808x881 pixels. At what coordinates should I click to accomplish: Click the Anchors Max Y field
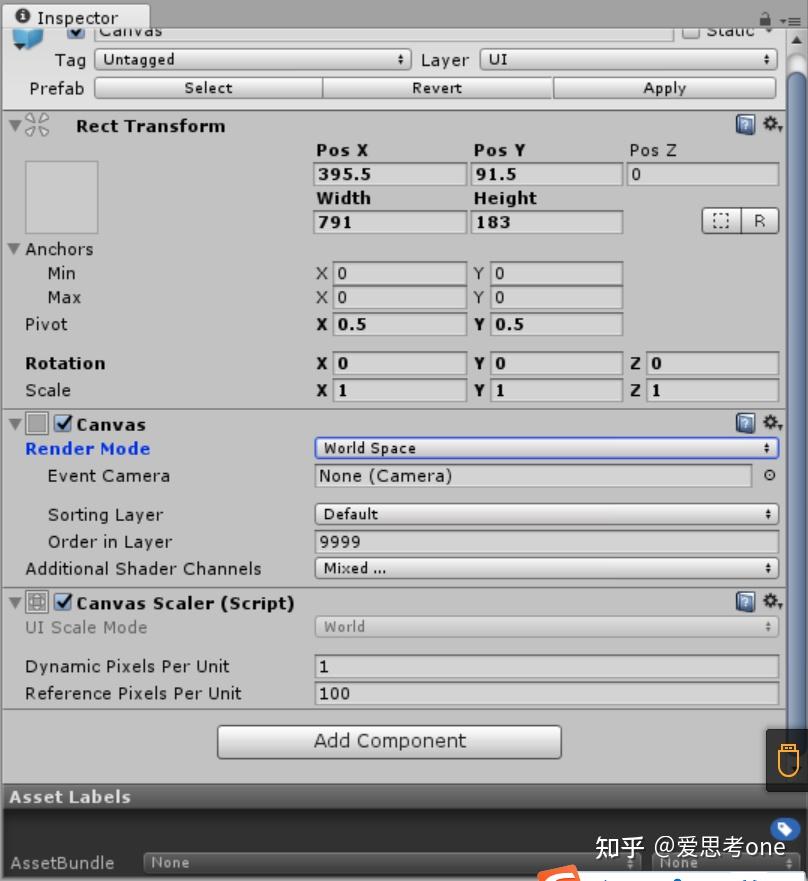556,297
